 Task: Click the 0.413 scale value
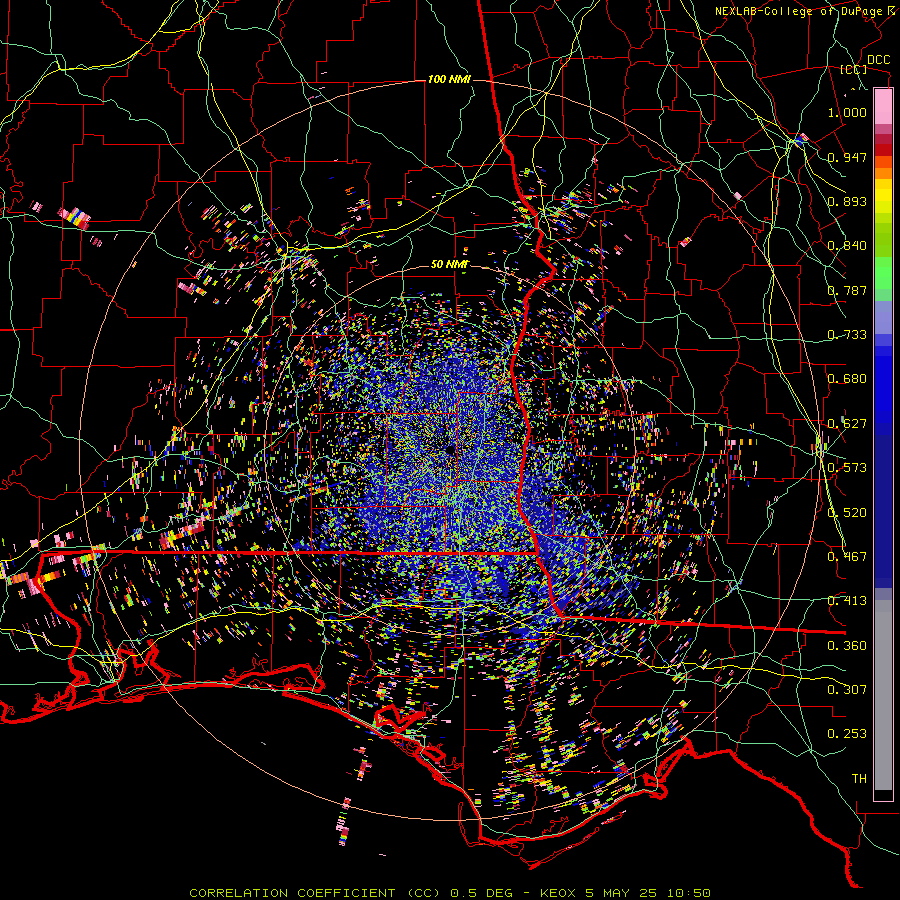(847, 601)
